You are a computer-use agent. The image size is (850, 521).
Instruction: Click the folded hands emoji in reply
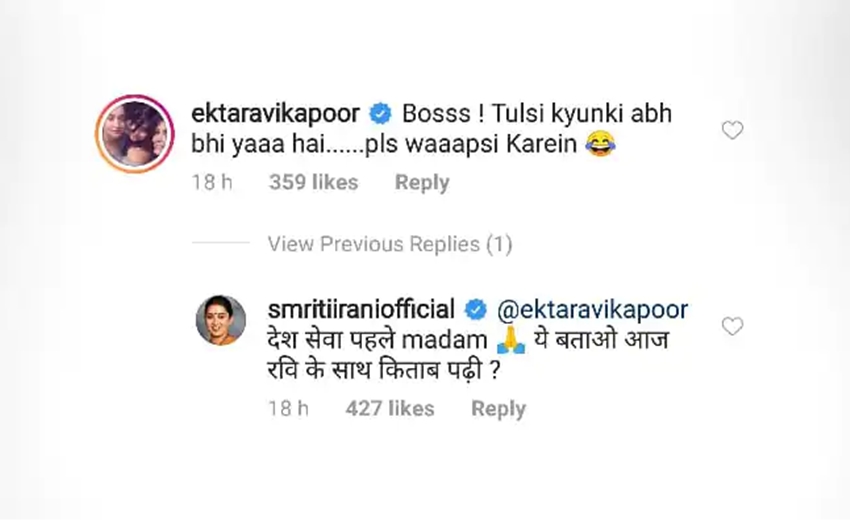pos(511,340)
